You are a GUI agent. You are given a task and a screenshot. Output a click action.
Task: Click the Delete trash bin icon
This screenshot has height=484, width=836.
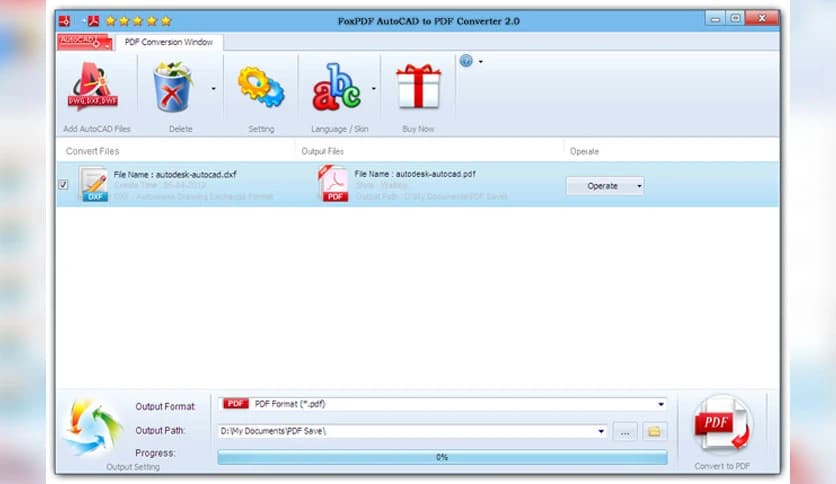click(x=173, y=86)
